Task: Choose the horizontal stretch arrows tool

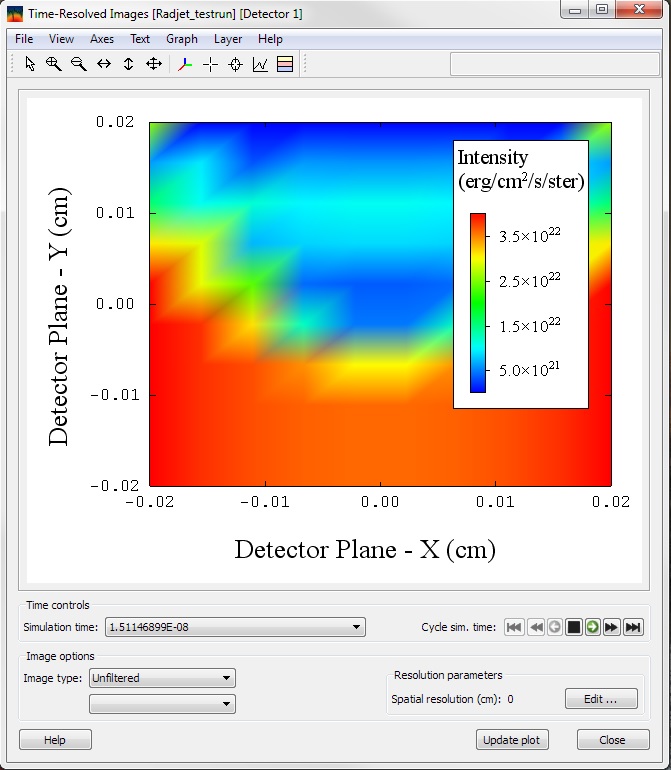Action: click(104, 64)
